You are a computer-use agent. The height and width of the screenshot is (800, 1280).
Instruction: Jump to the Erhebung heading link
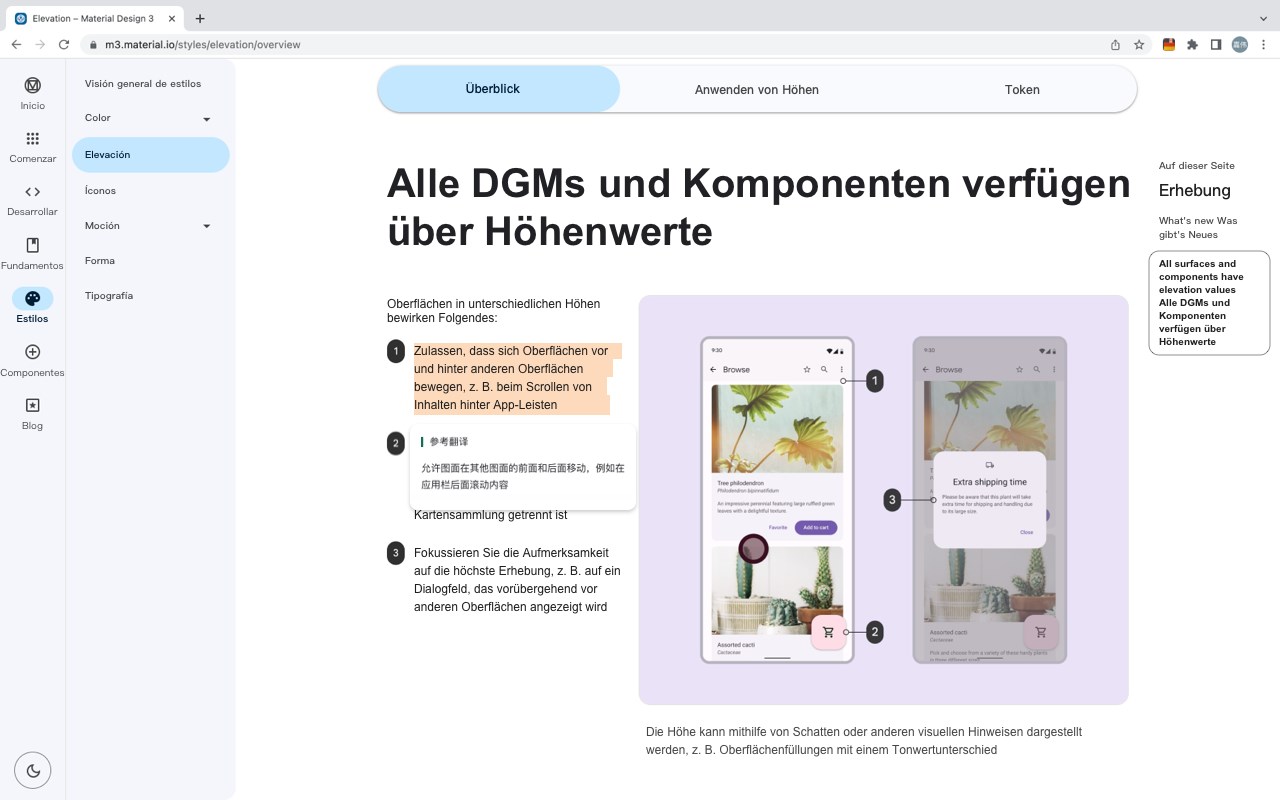pos(1194,190)
